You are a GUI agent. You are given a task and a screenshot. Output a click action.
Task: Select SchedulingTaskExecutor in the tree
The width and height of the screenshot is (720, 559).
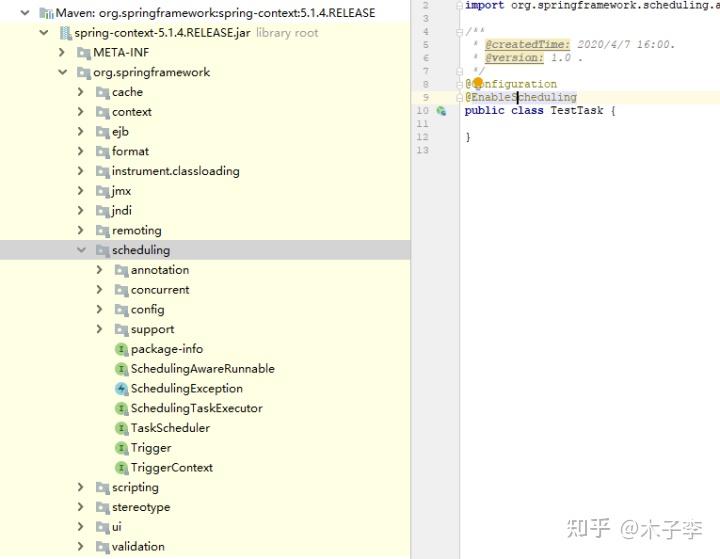coord(197,408)
